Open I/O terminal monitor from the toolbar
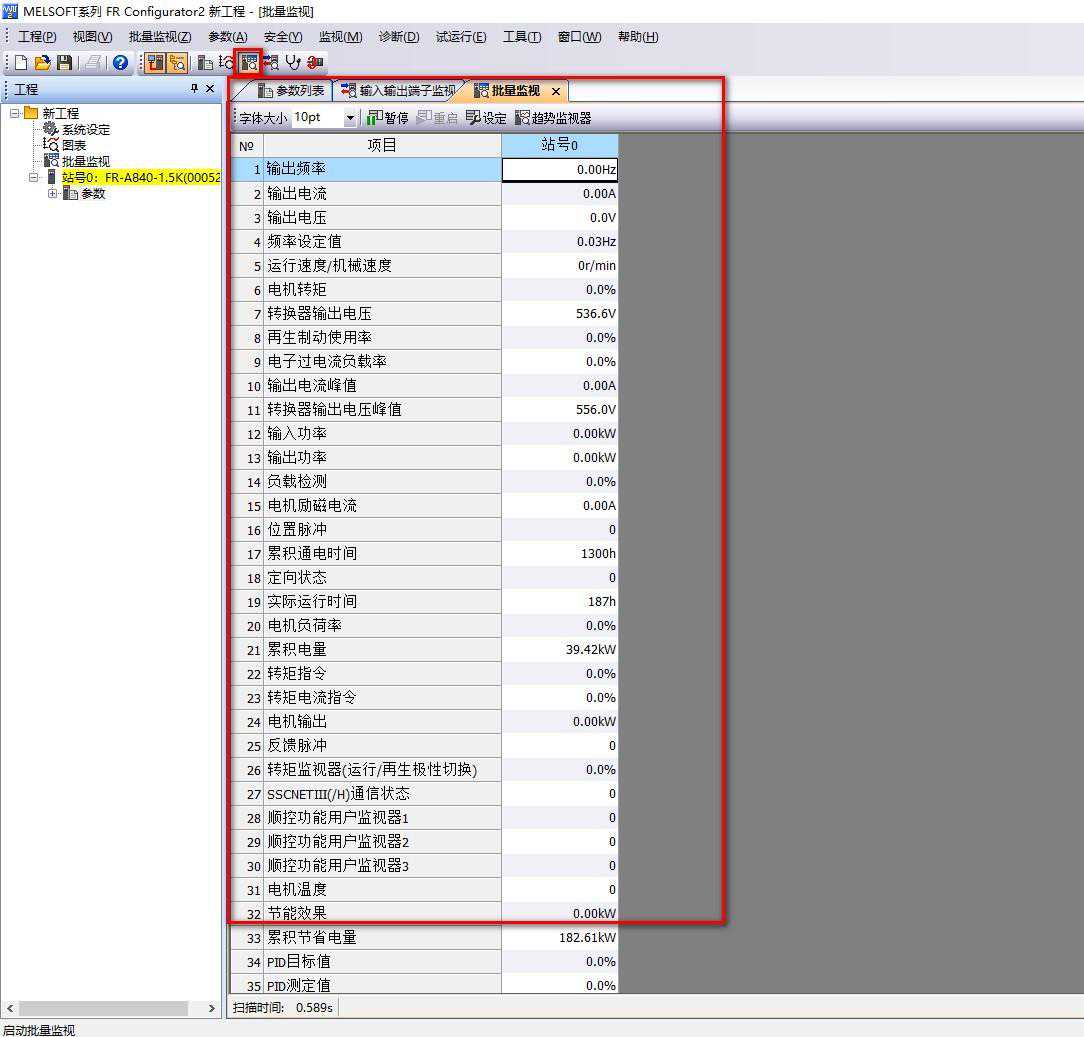This screenshot has height=1037, width=1084. pos(271,63)
